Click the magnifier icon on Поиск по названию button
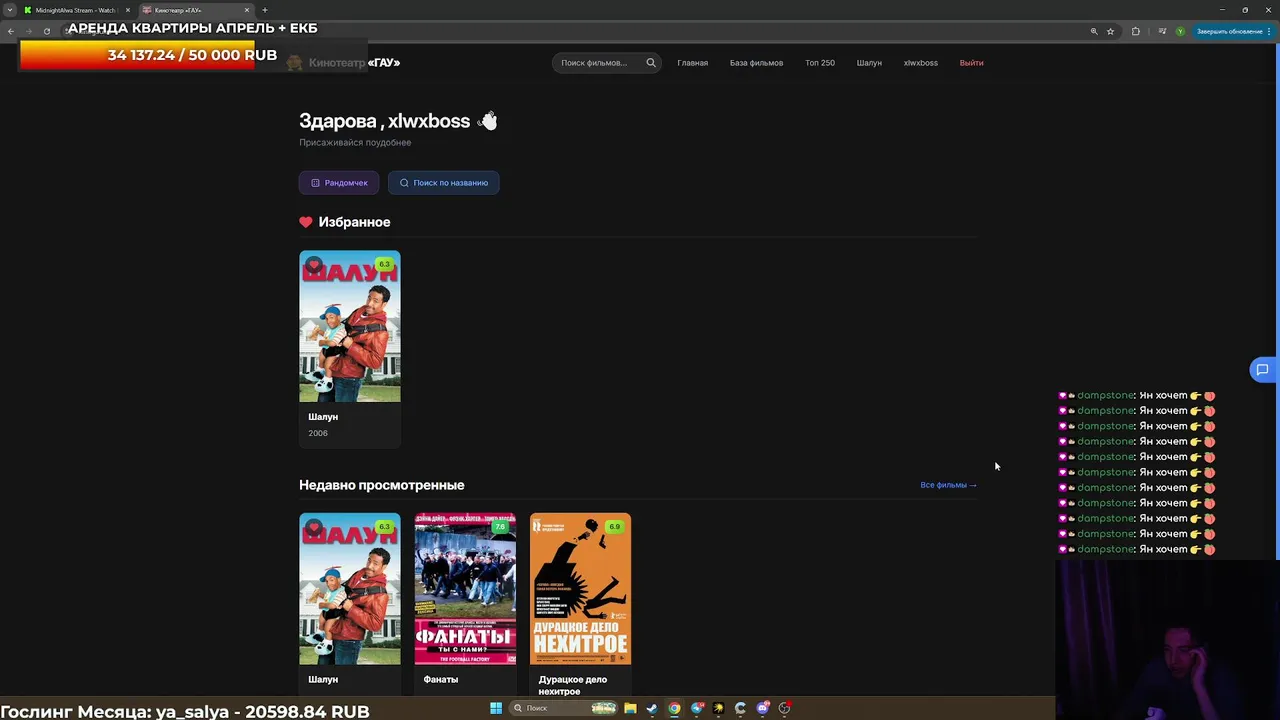 click(404, 183)
